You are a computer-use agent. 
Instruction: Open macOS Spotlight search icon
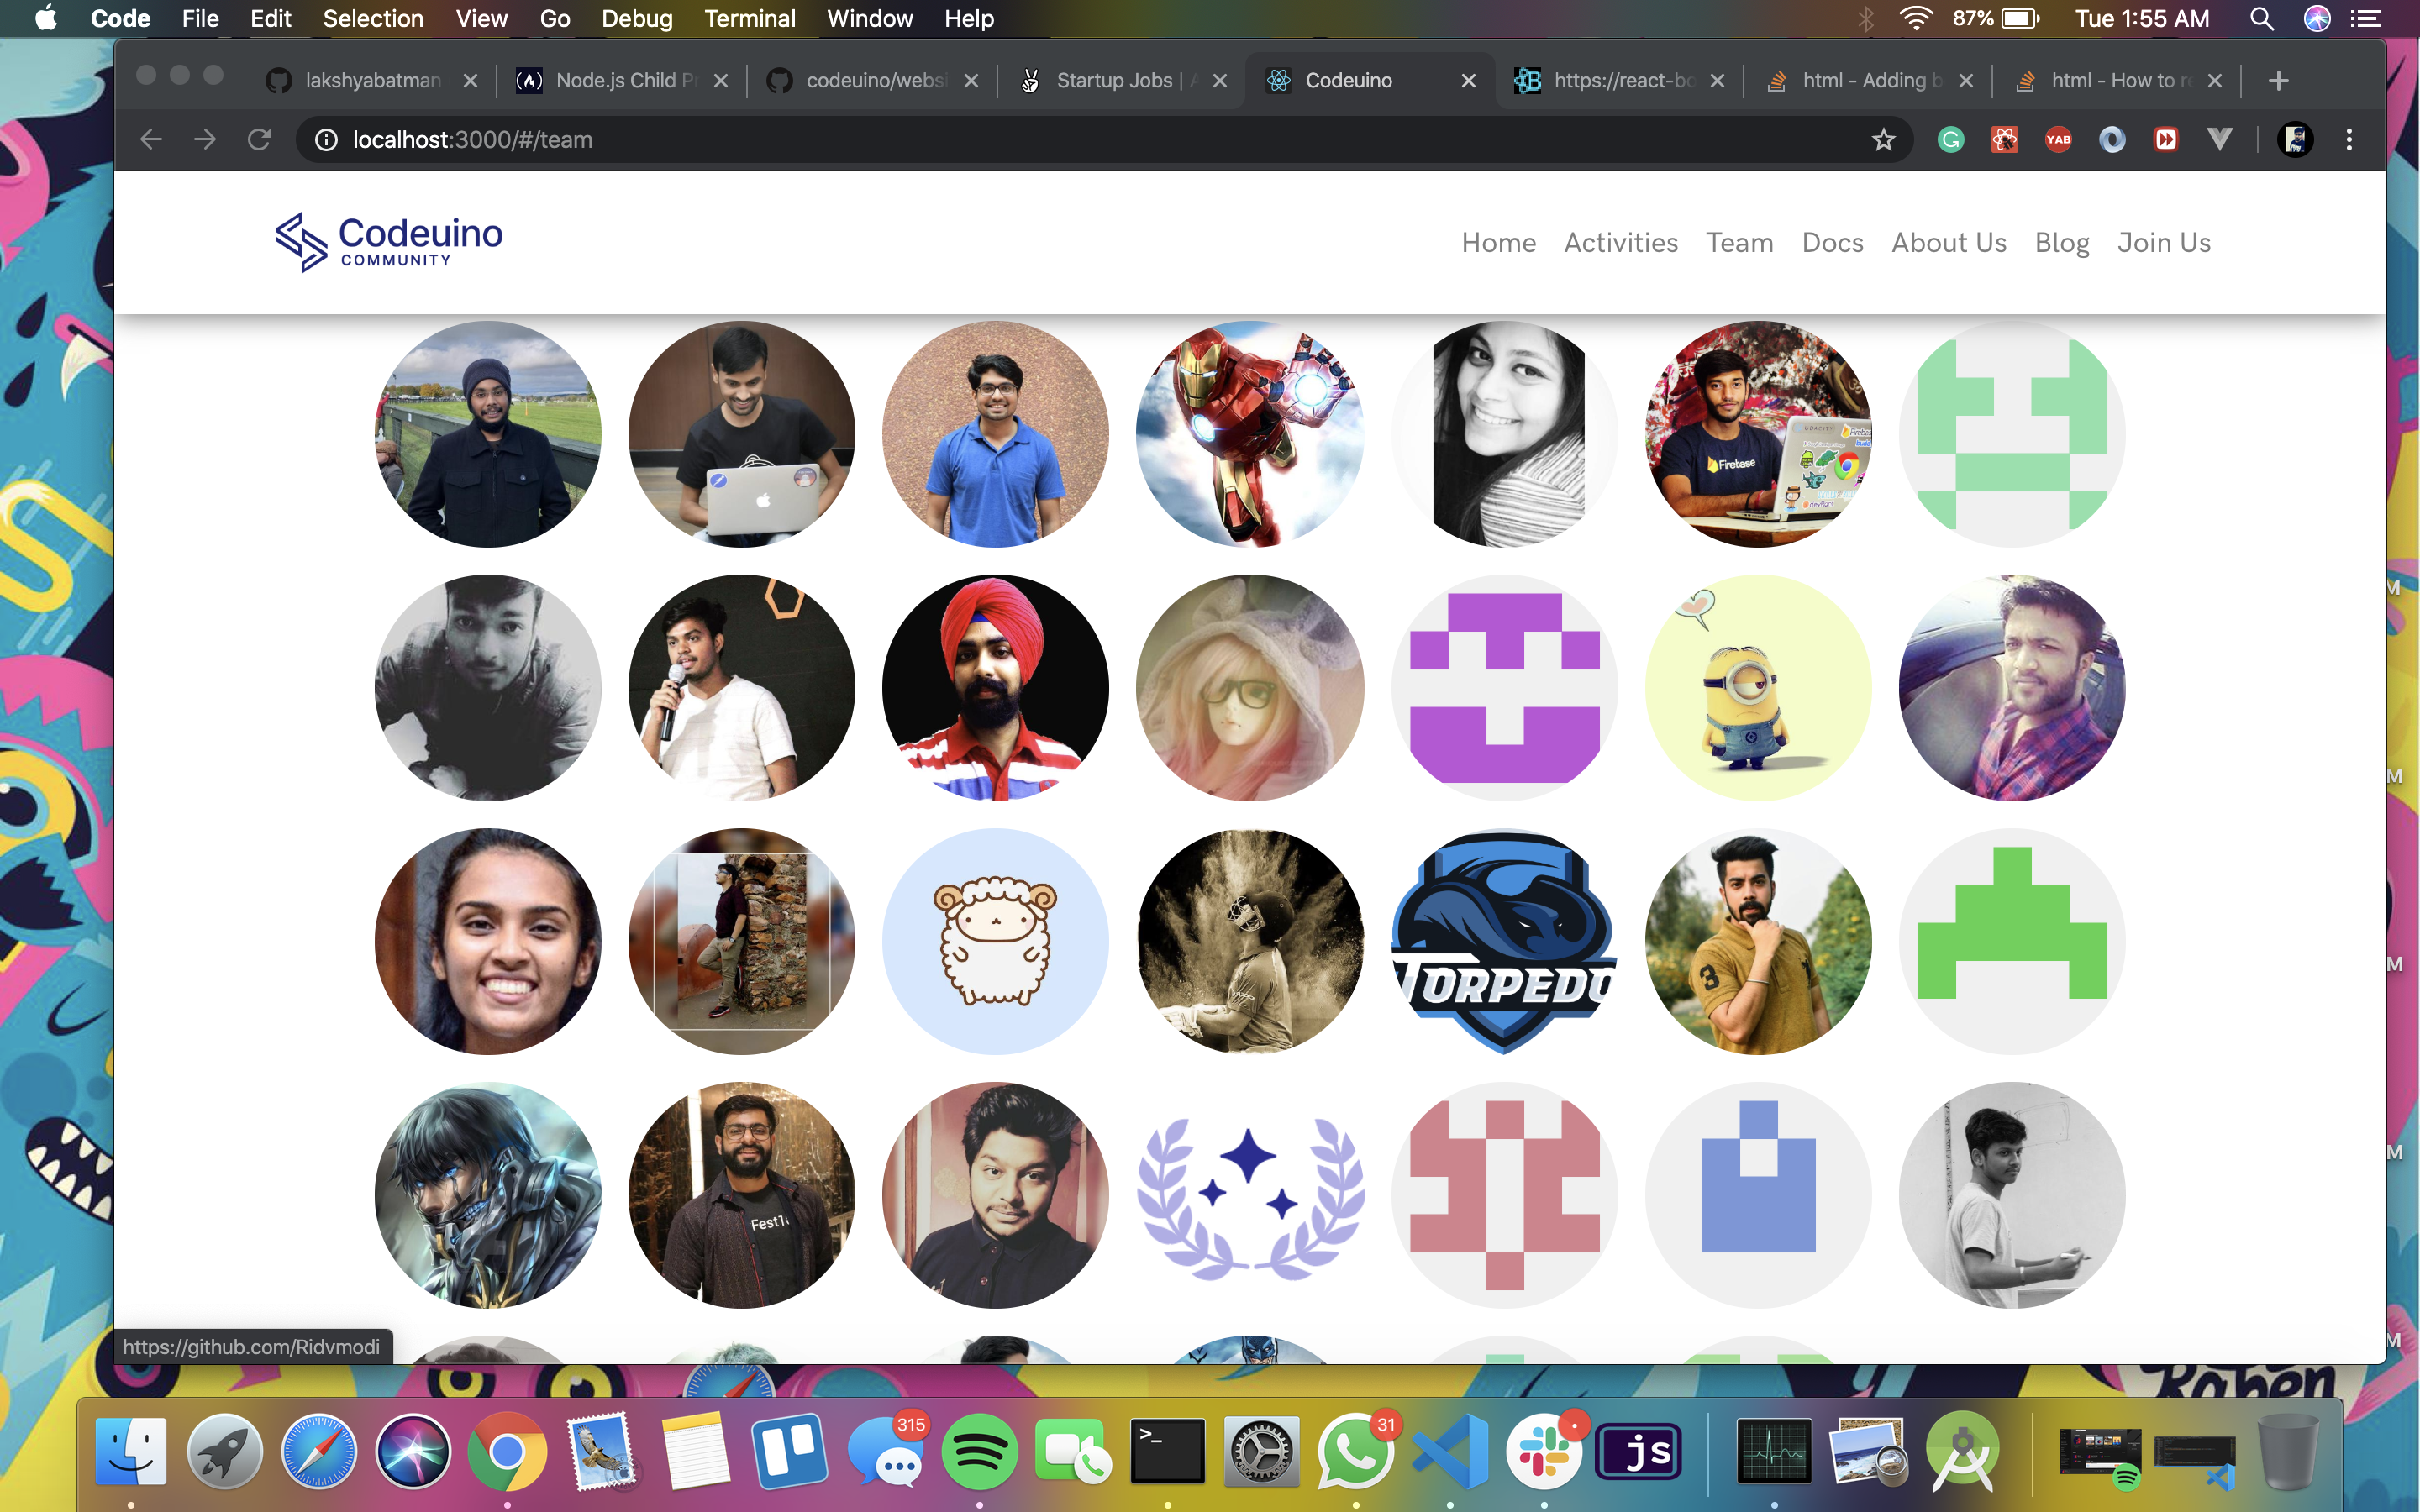tap(2261, 19)
